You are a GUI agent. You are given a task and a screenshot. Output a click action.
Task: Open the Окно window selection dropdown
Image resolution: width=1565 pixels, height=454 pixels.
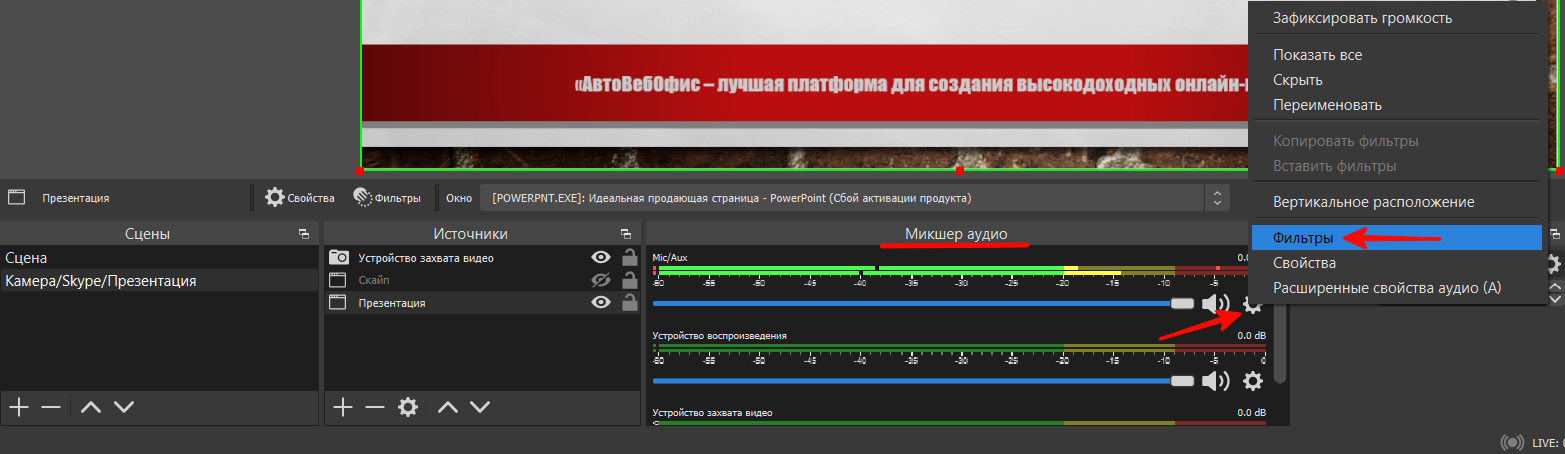855,198
